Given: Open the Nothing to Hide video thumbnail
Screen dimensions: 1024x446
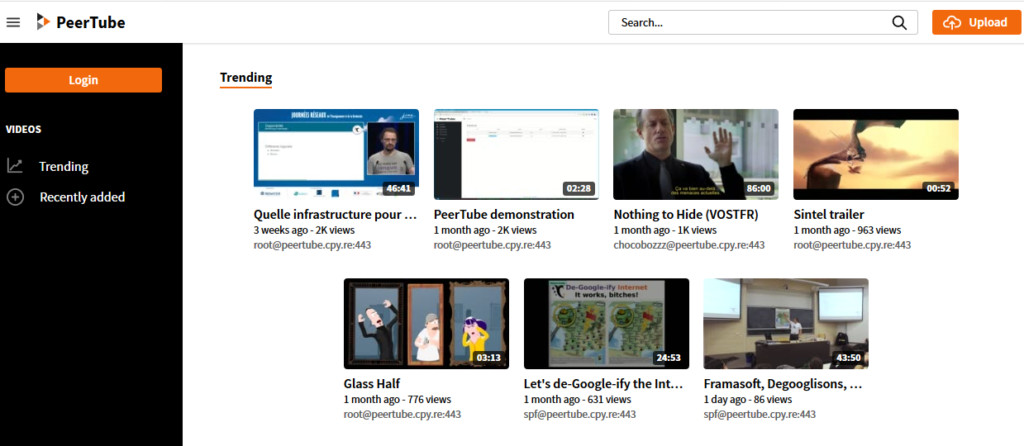Looking at the screenshot, I should point(696,154).
